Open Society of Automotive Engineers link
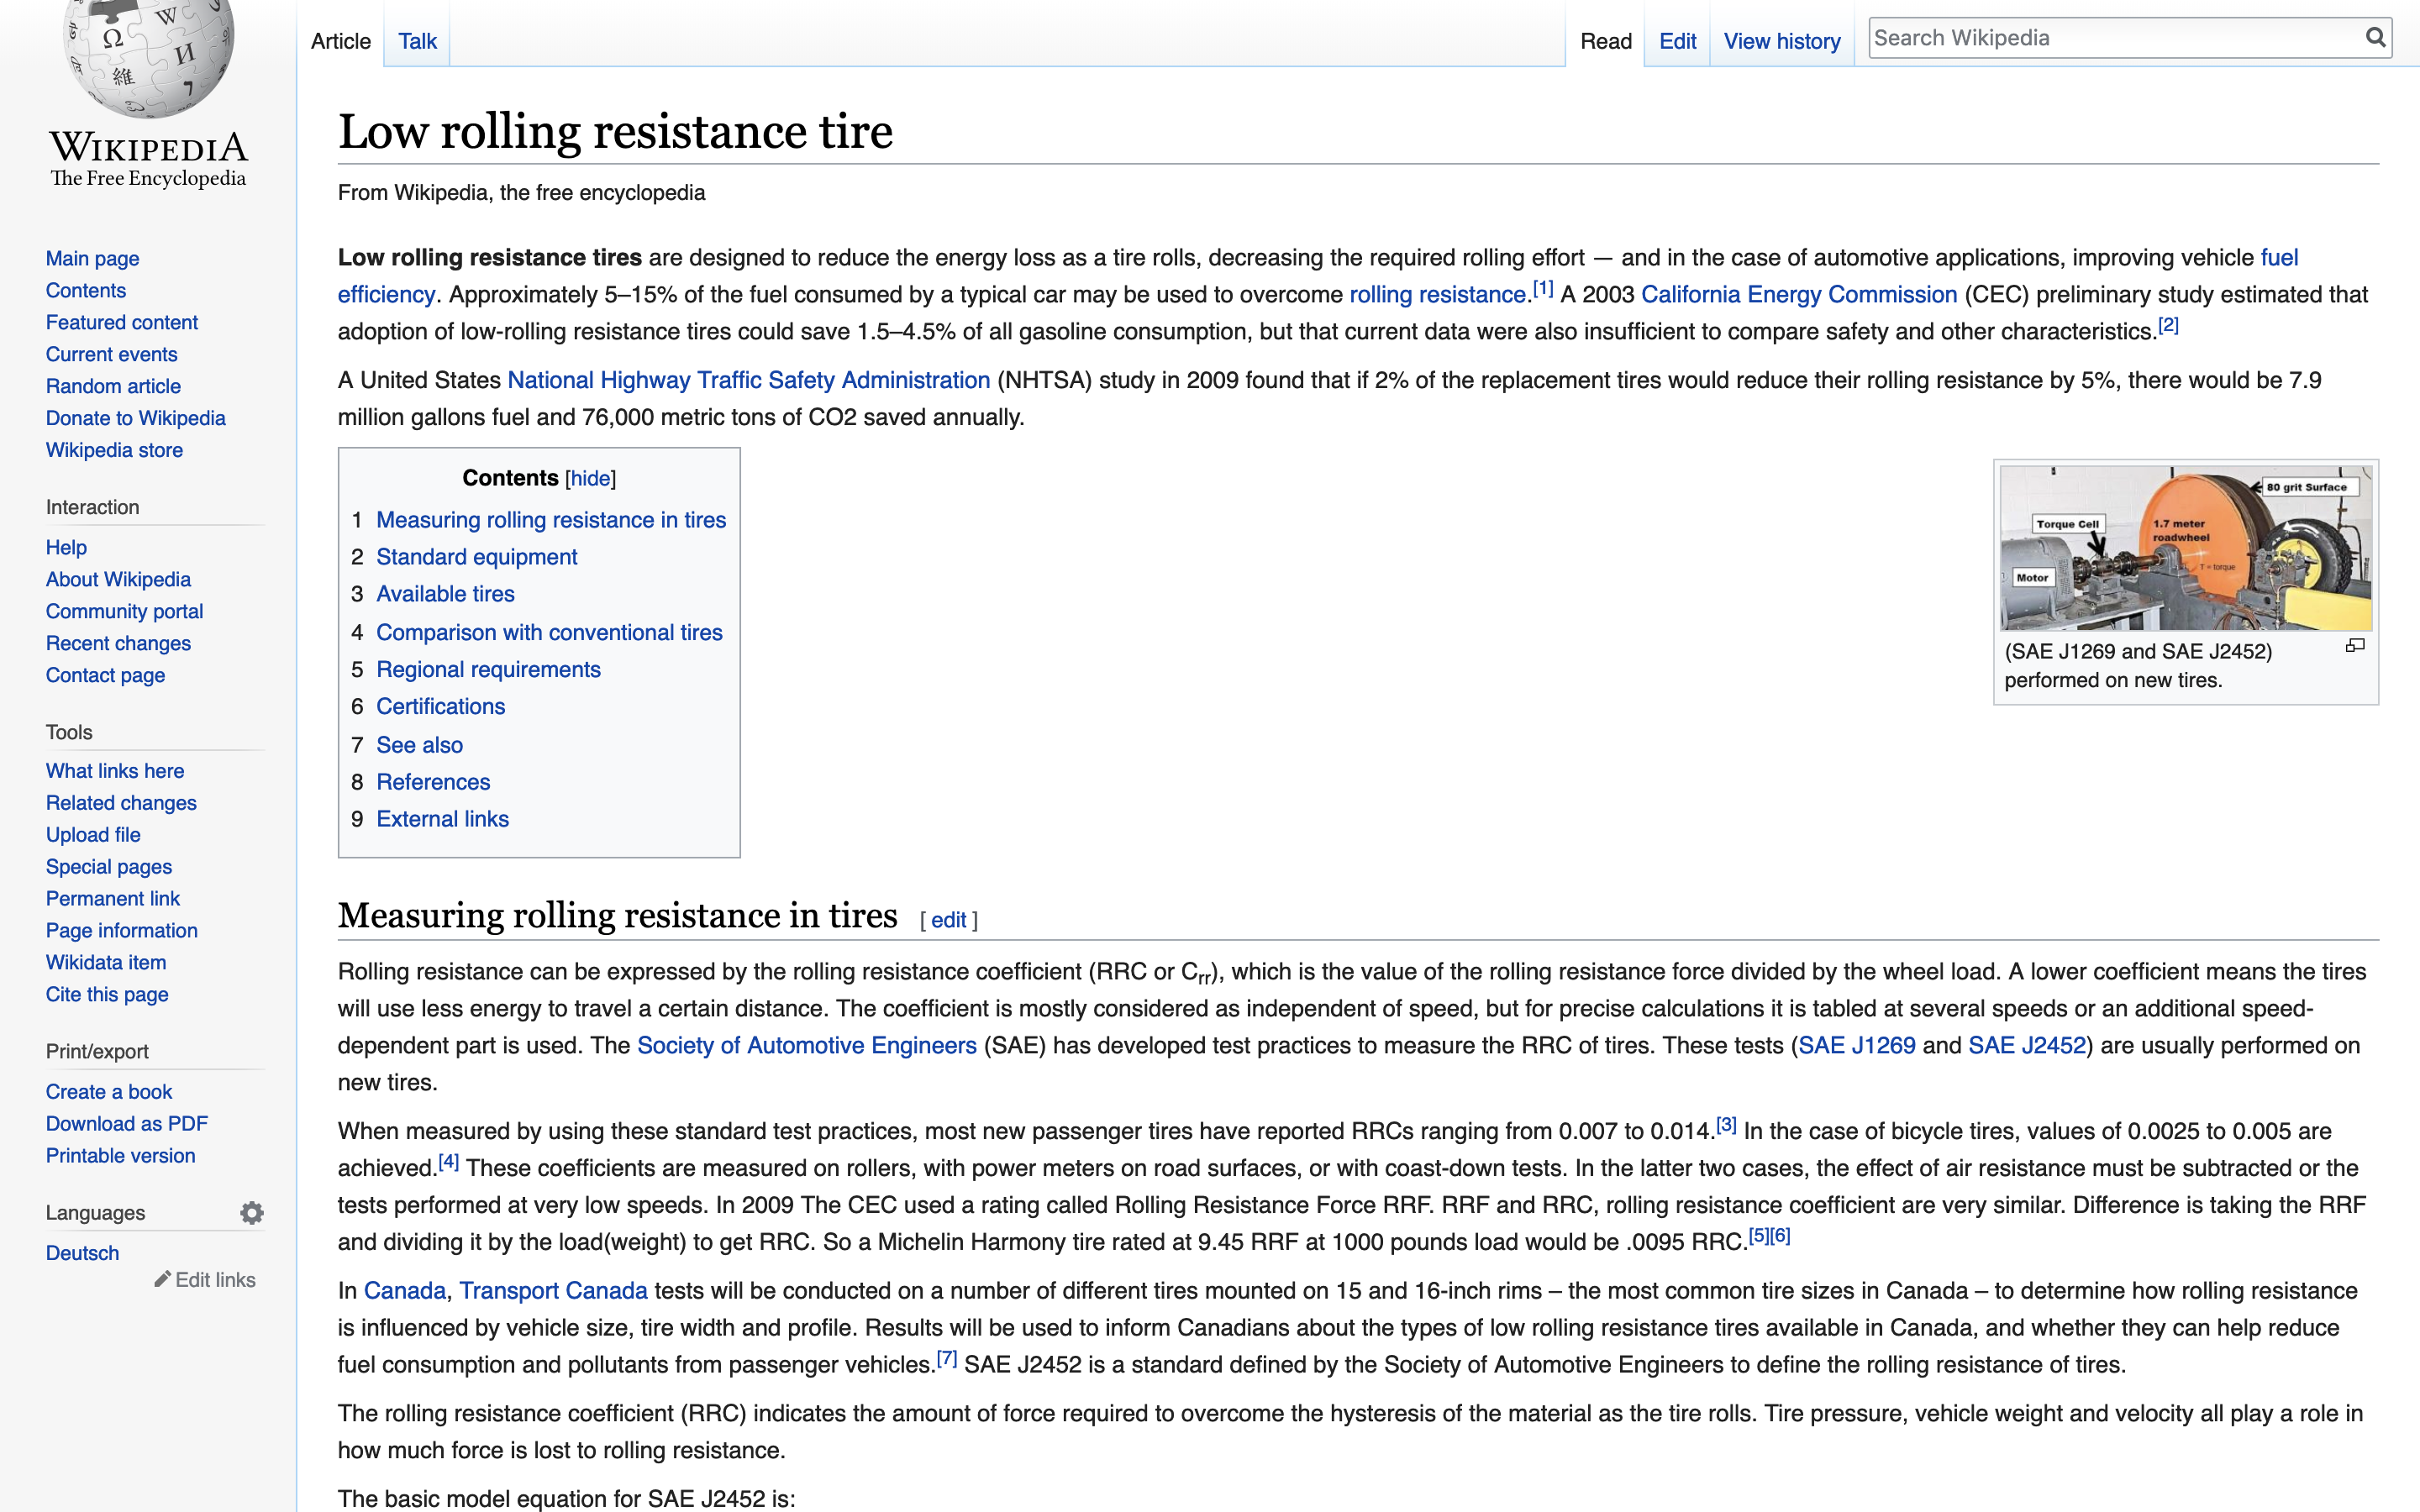 click(x=807, y=1046)
